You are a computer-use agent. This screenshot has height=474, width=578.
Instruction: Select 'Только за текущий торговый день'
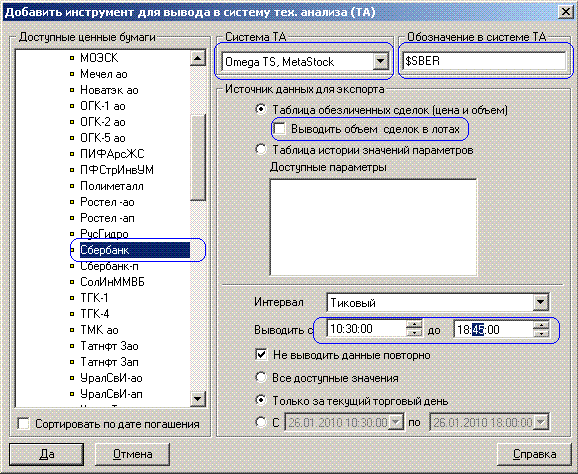coord(261,401)
